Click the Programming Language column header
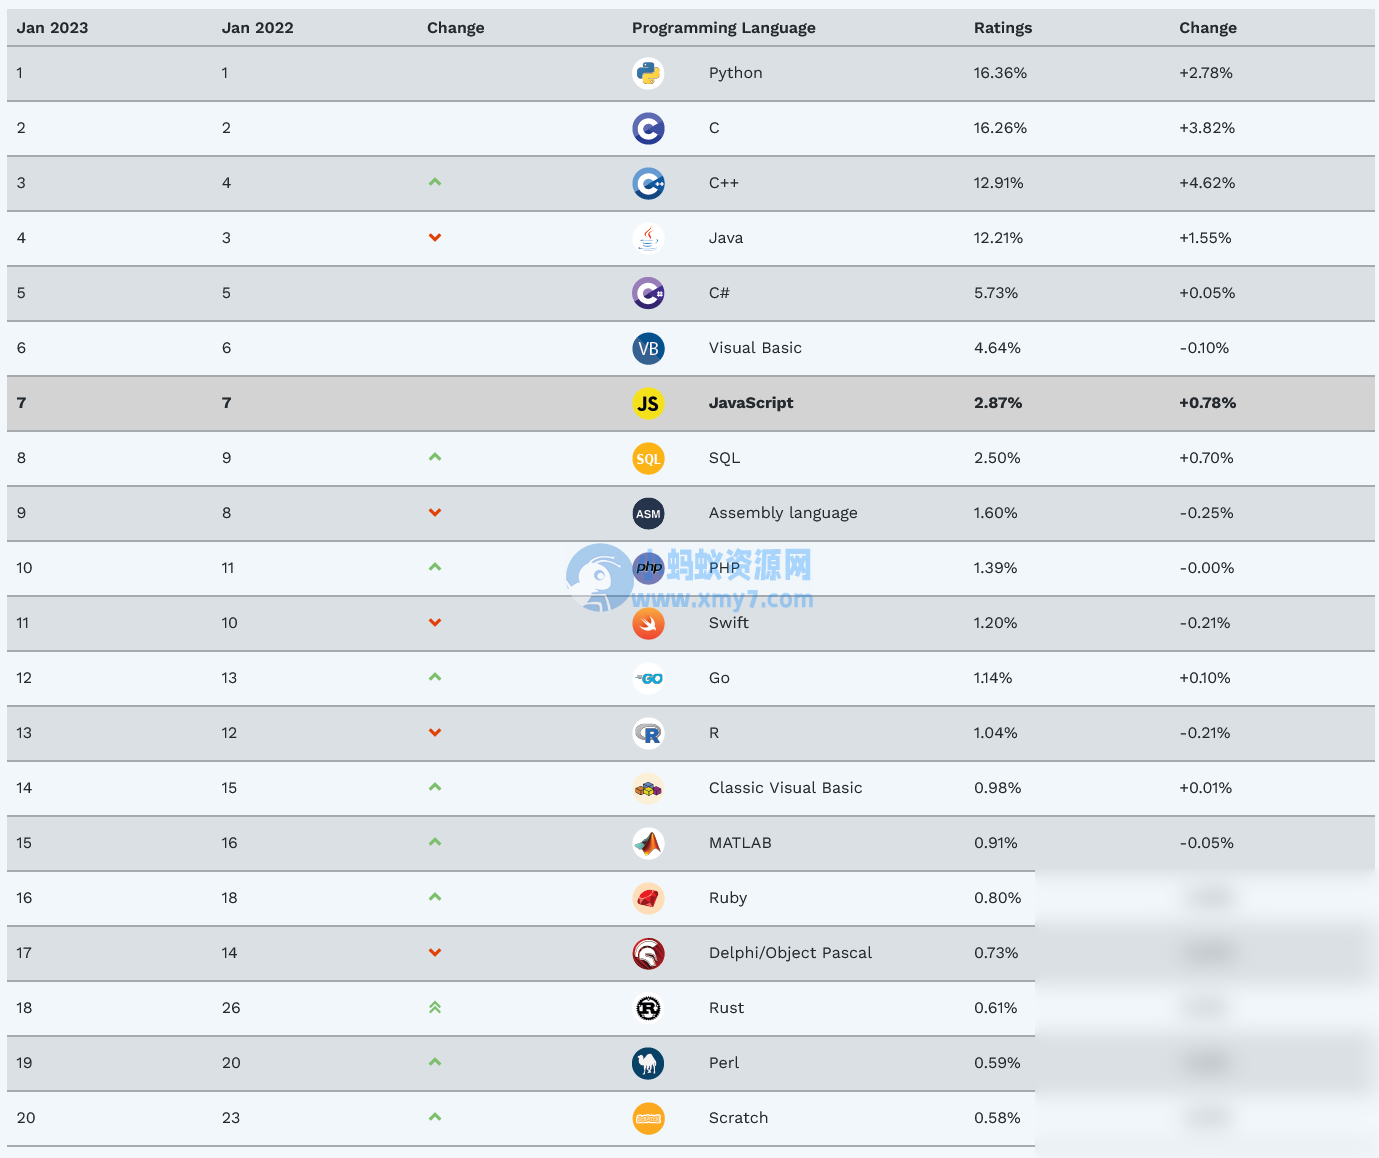This screenshot has height=1158, width=1379. (x=723, y=28)
